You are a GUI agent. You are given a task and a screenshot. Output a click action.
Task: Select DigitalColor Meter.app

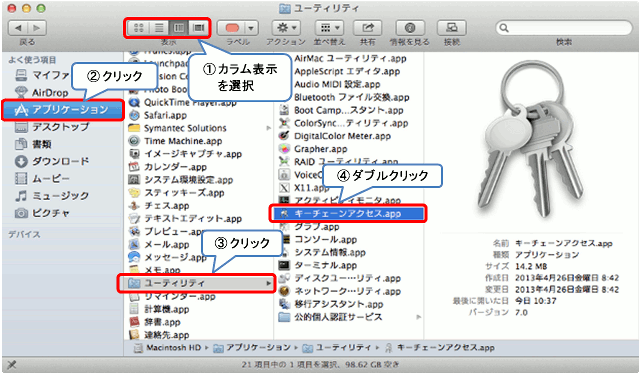pyautogui.click(x=335, y=136)
